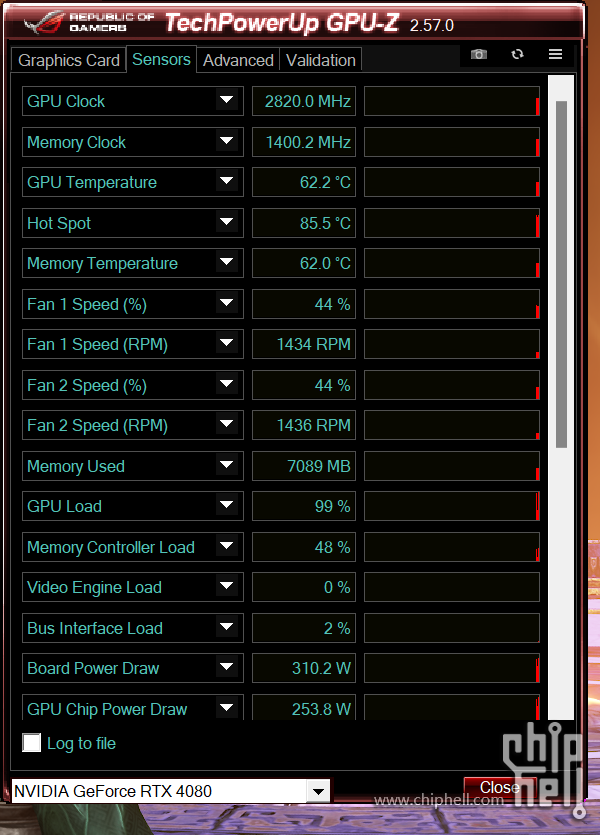The image size is (600, 835).
Task: Click the Memory Used history graph
Action: click(451, 465)
